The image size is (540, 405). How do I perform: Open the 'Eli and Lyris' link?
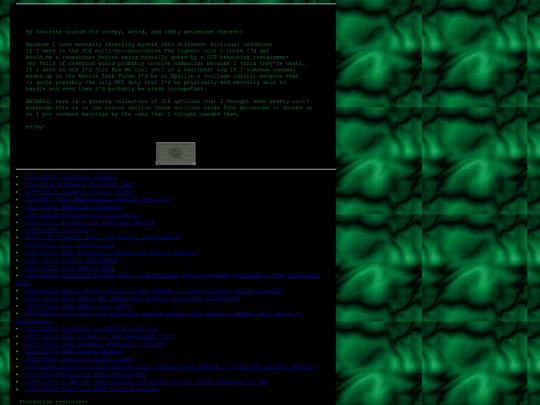point(69,245)
